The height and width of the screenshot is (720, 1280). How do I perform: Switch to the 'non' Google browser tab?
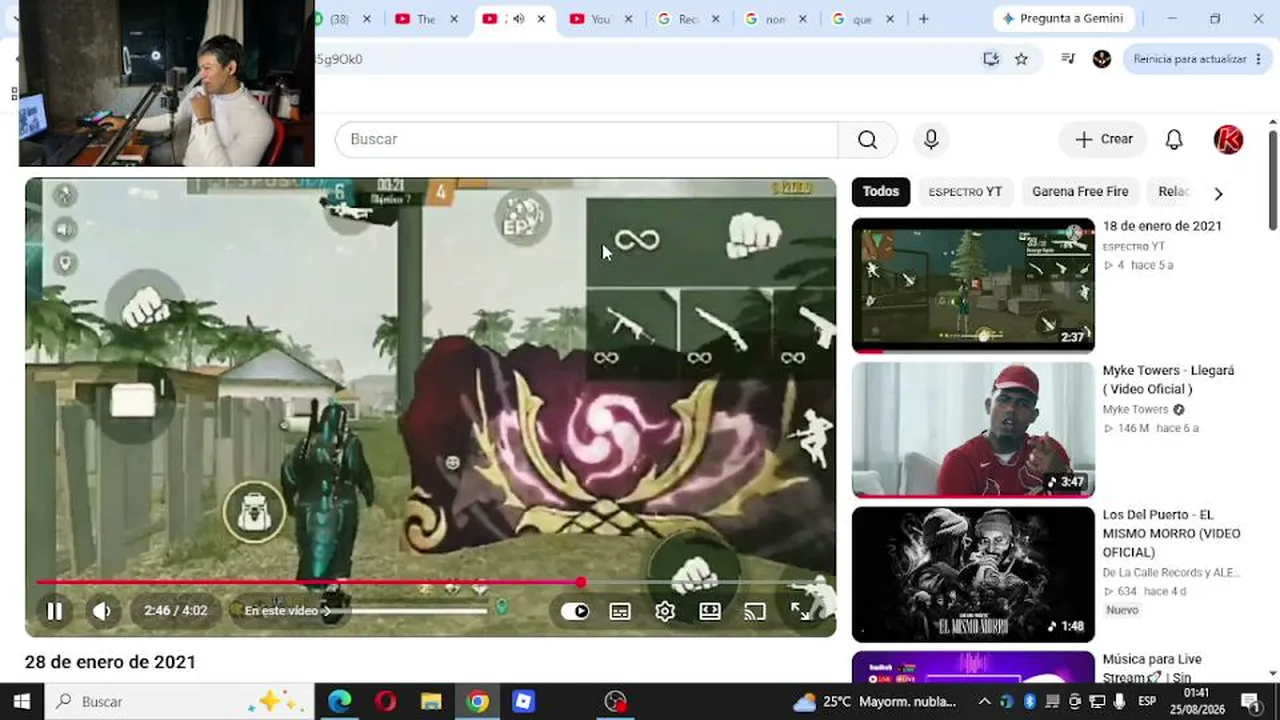775,19
